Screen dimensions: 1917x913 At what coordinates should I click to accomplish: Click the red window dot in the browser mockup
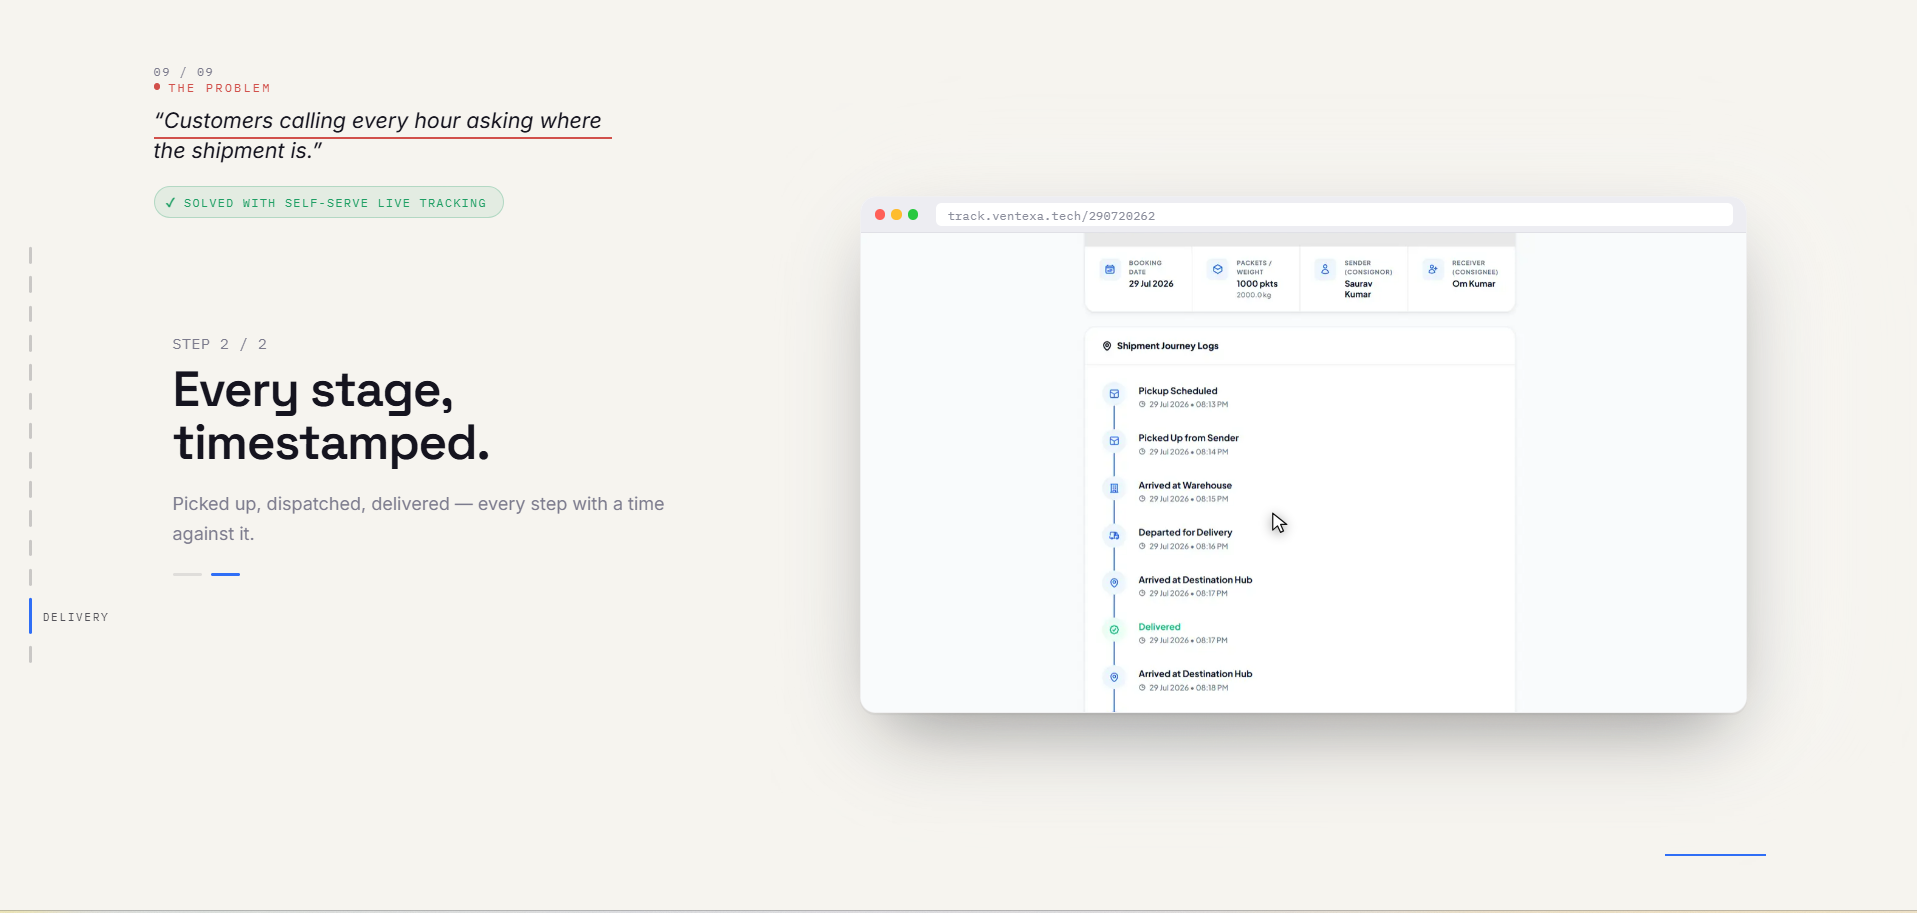(880, 215)
